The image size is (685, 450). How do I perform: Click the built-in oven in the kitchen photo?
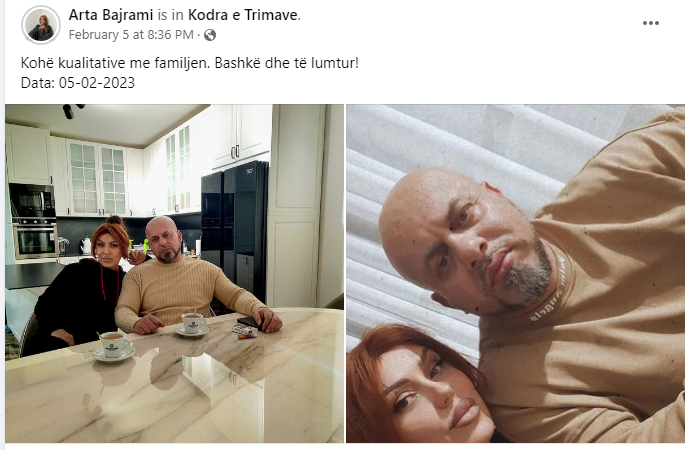35,237
